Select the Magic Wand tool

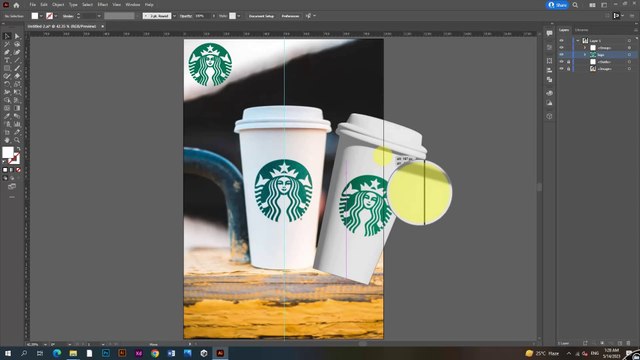click(x=7, y=44)
